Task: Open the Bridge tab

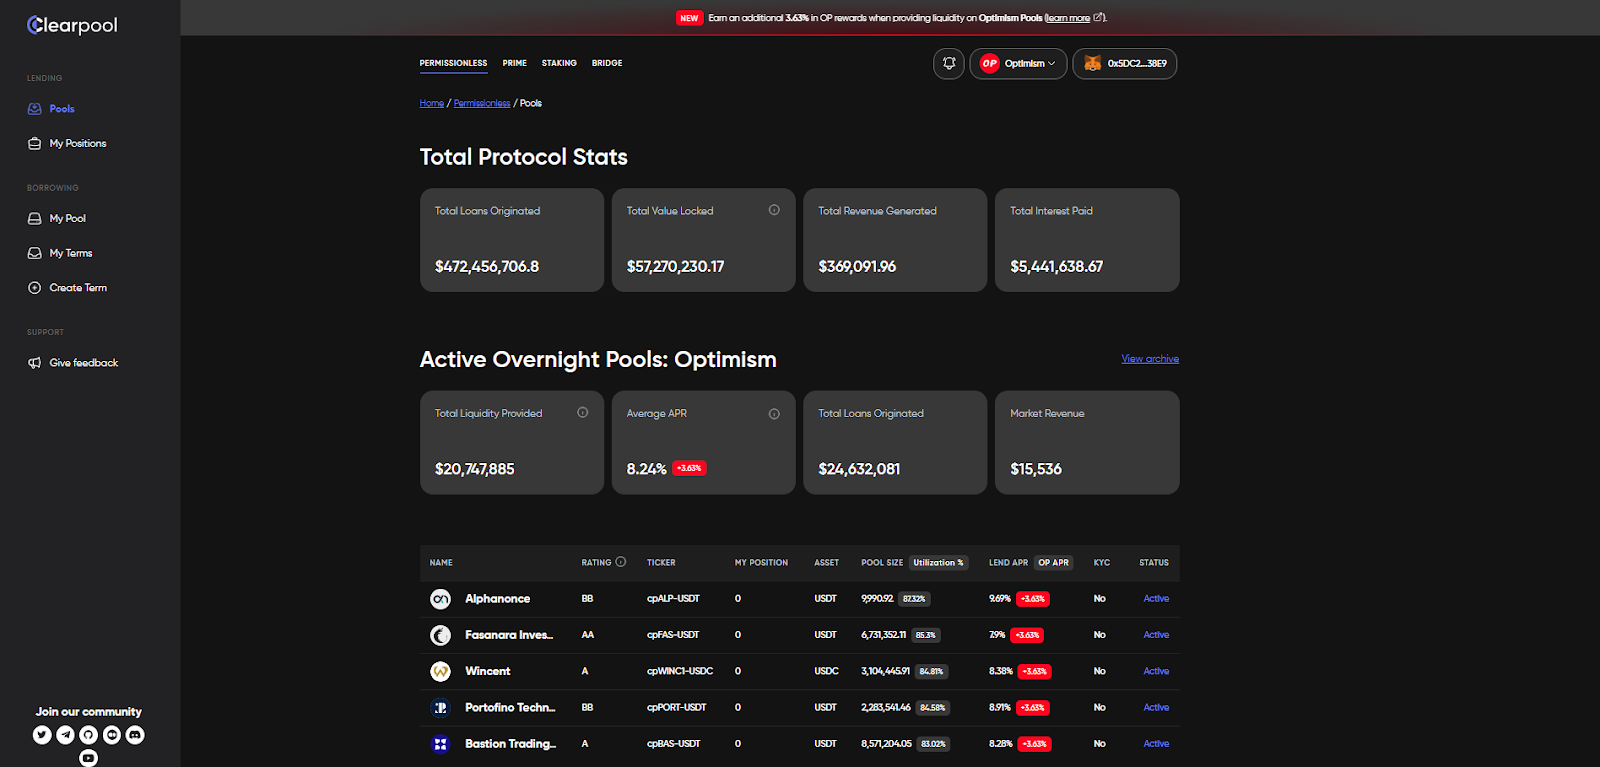Action: (607, 63)
